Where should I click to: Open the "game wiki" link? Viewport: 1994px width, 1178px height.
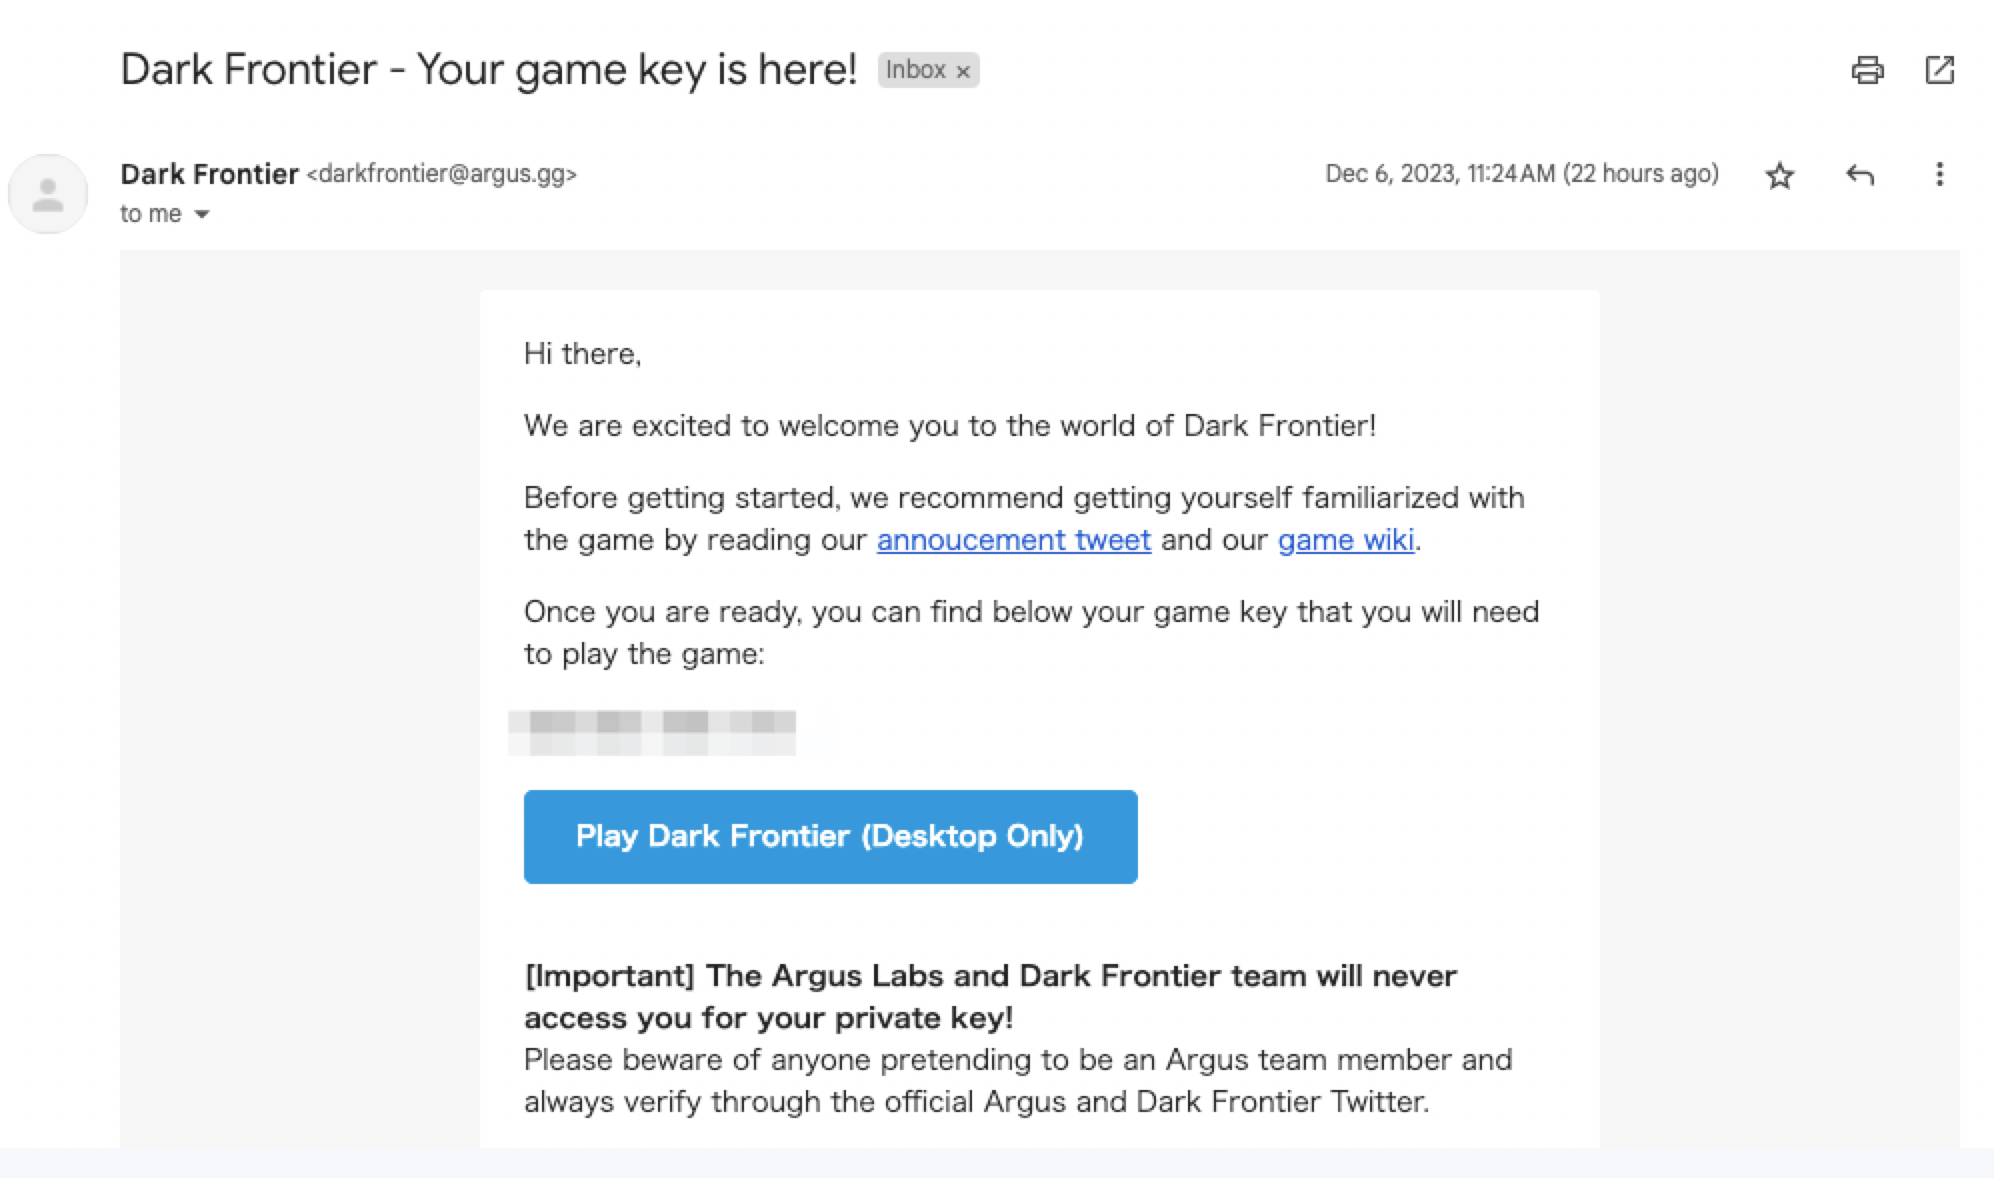coord(1345,539)
